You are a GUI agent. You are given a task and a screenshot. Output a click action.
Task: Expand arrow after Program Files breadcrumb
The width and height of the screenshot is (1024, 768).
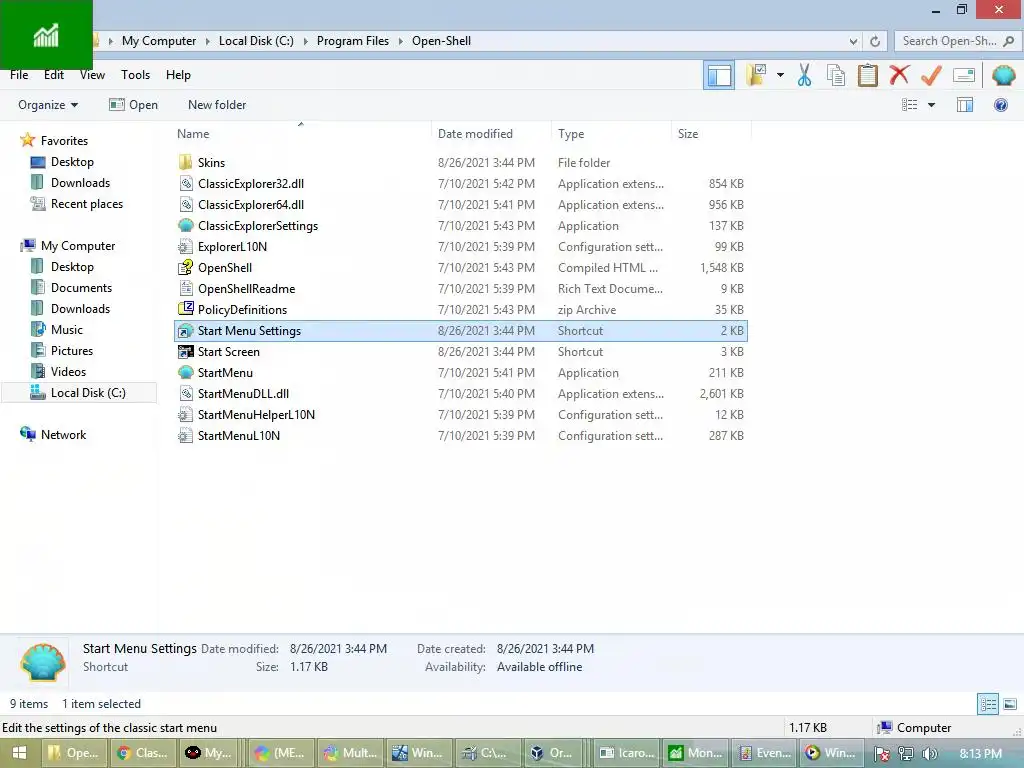400,41
